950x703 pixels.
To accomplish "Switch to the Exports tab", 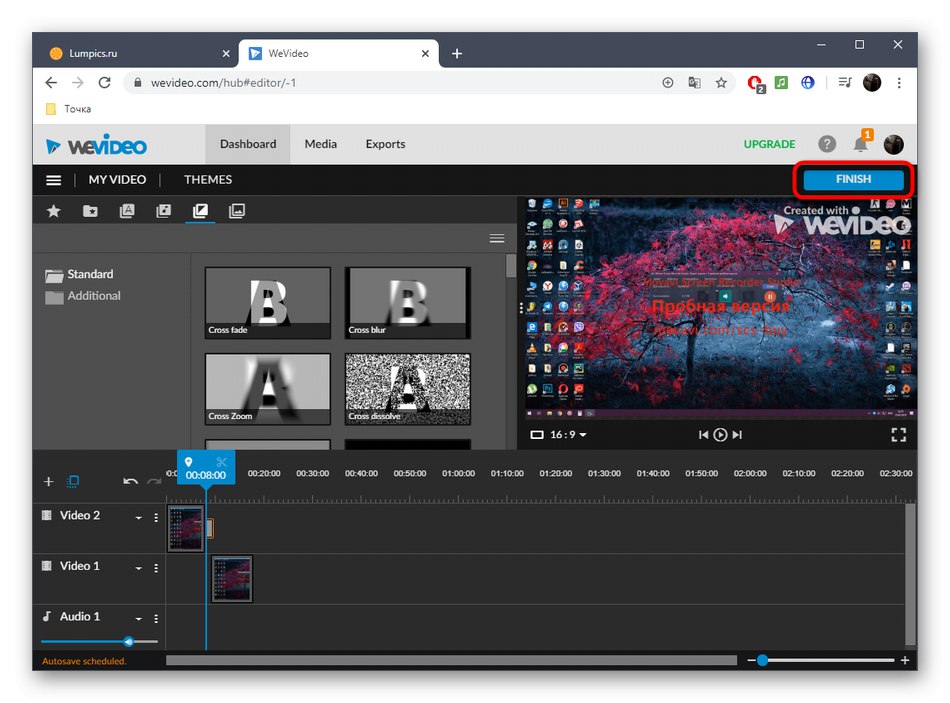I will (384, 144).
